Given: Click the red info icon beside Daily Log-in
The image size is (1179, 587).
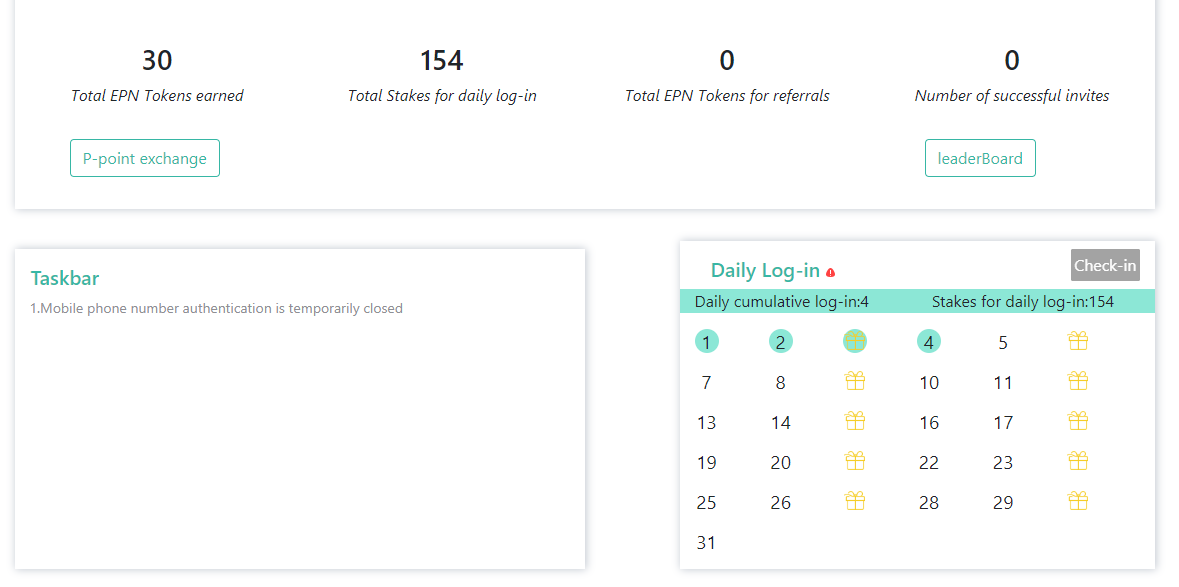Looking at the screenshot, I should [x=830, y=272].
